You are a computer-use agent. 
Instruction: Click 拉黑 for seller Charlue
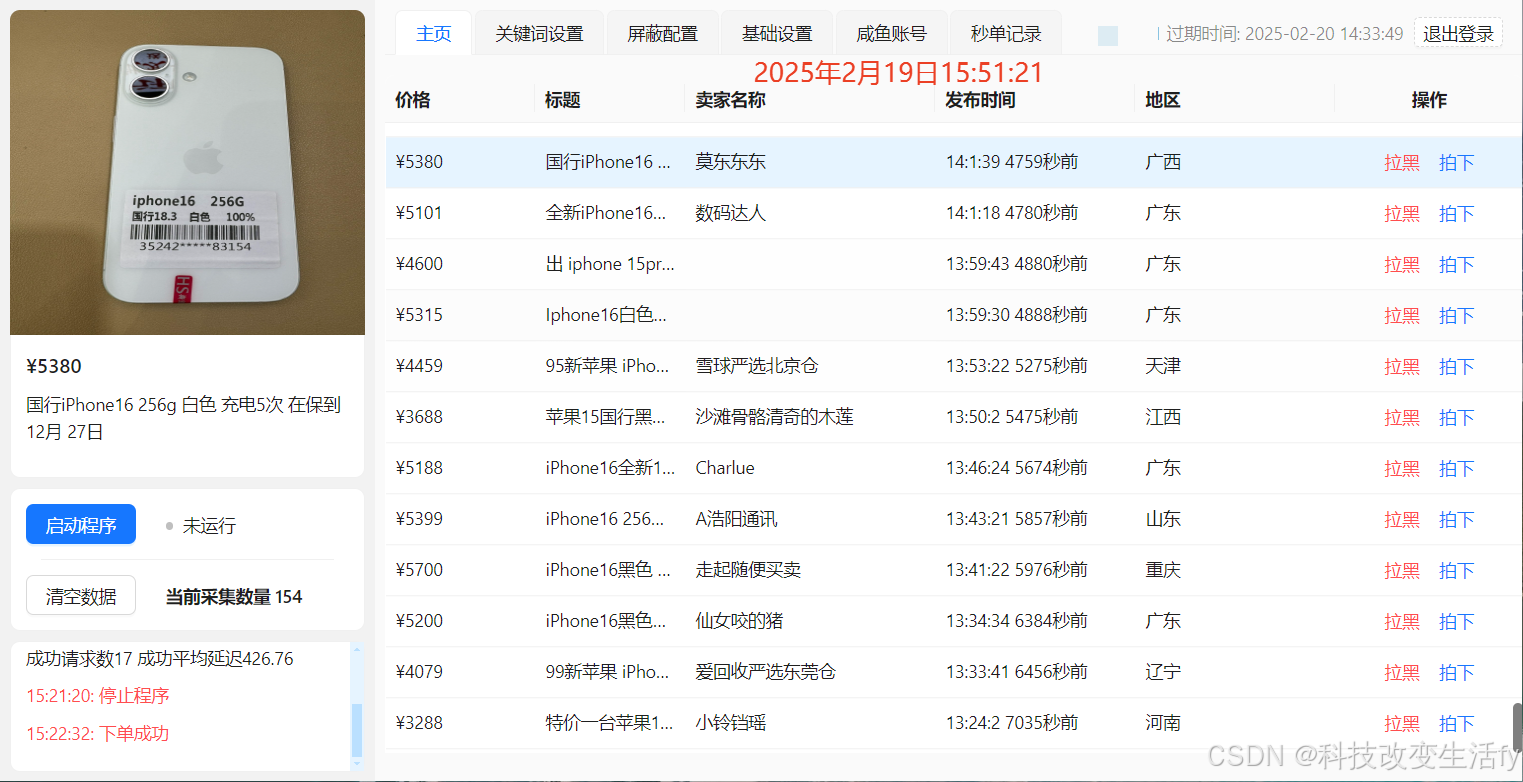pos(1402,468)
